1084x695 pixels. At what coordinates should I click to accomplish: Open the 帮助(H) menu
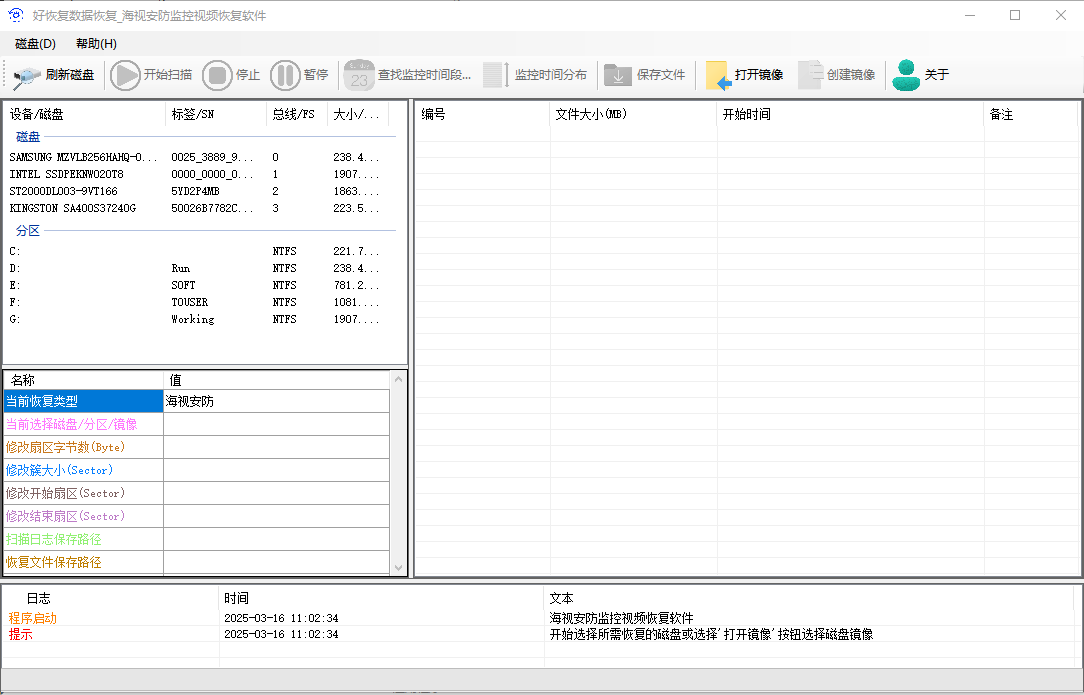tap(96, 44)
